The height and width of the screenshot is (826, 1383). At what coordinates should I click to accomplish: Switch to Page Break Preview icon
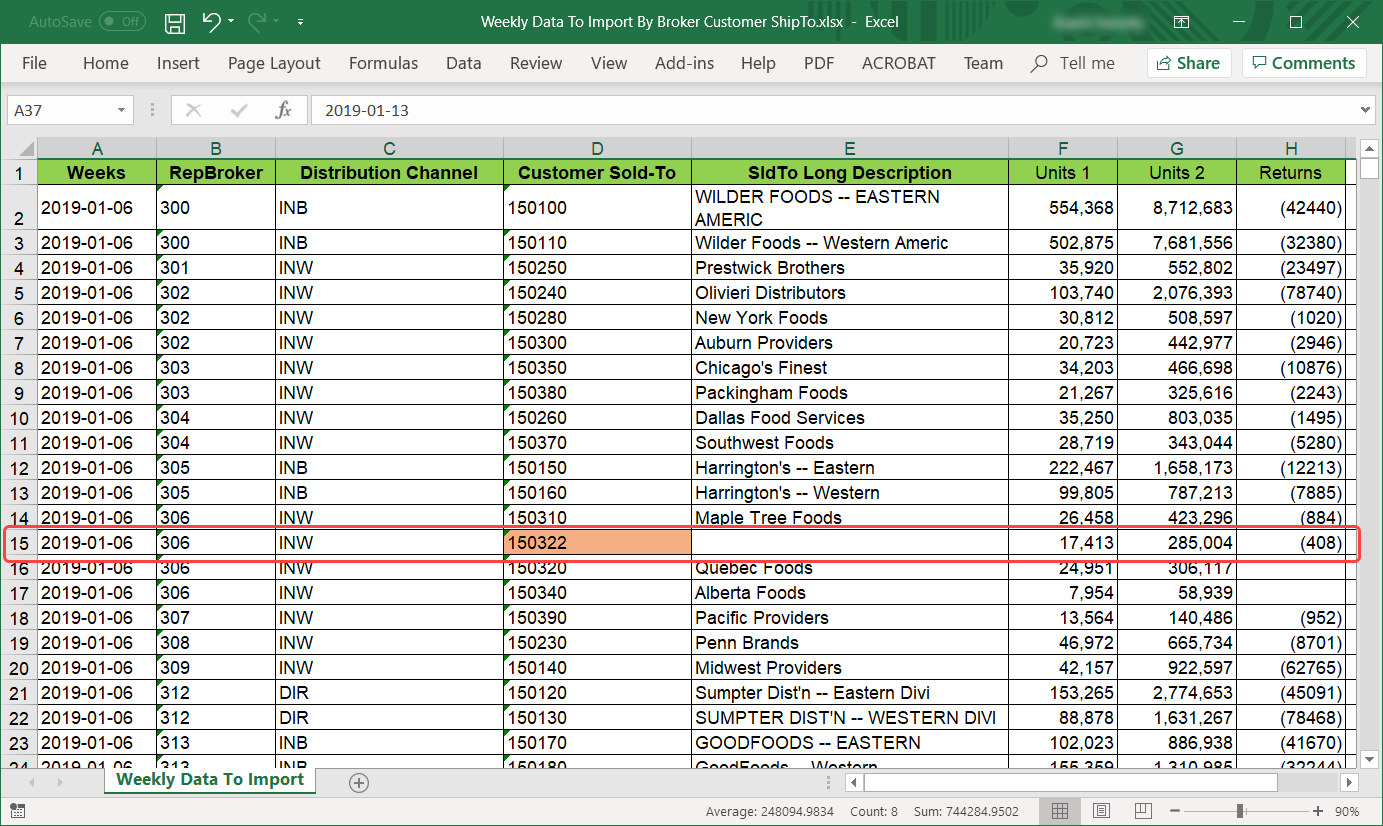(x=1142, y=810)
